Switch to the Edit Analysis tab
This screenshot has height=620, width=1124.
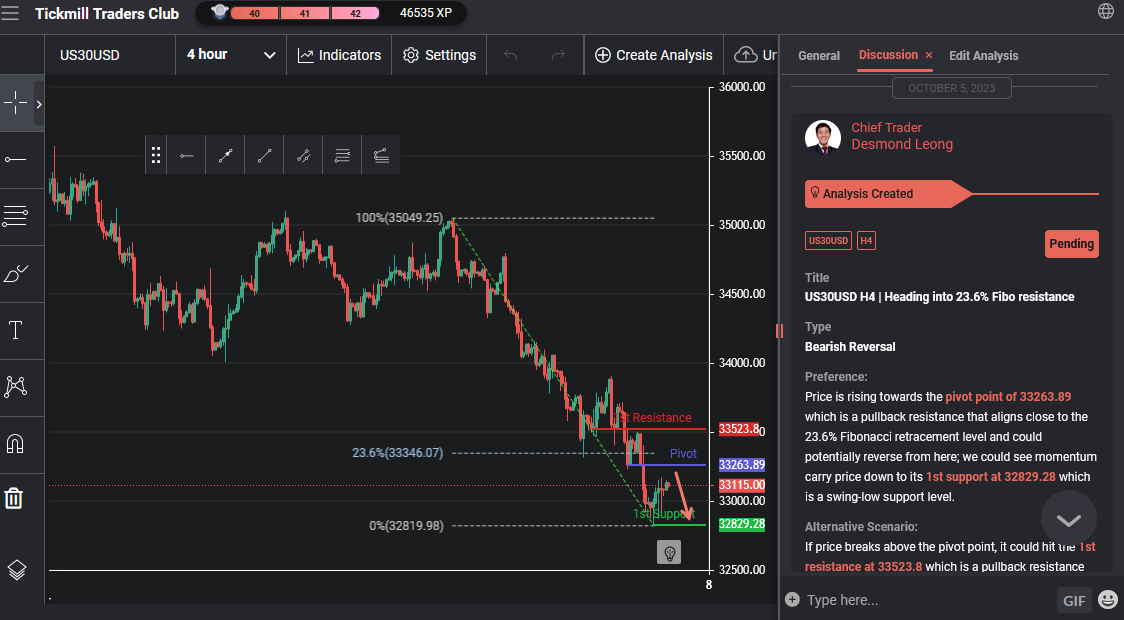click(984, 56)
